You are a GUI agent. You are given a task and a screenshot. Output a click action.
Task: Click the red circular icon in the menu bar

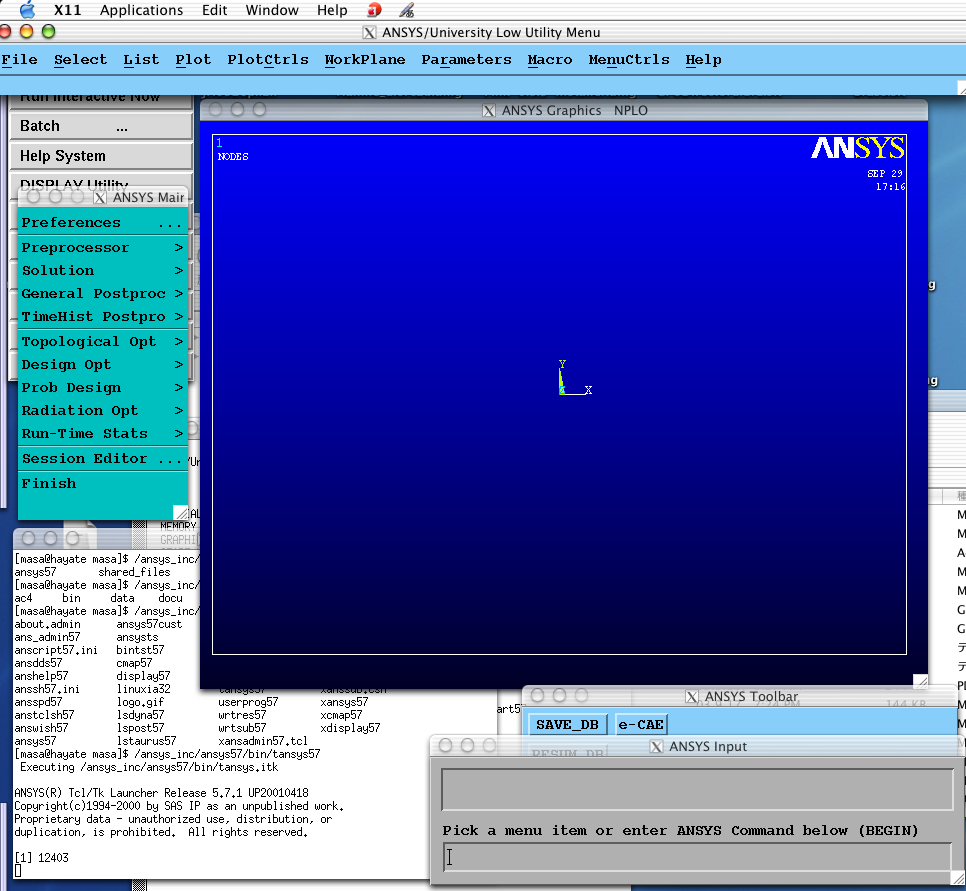click(x=374, y=10)
